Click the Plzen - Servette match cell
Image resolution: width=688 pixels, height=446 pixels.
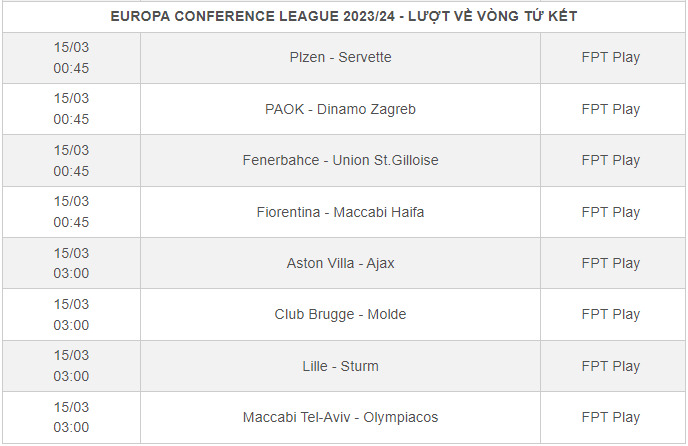tap(340, 58)
